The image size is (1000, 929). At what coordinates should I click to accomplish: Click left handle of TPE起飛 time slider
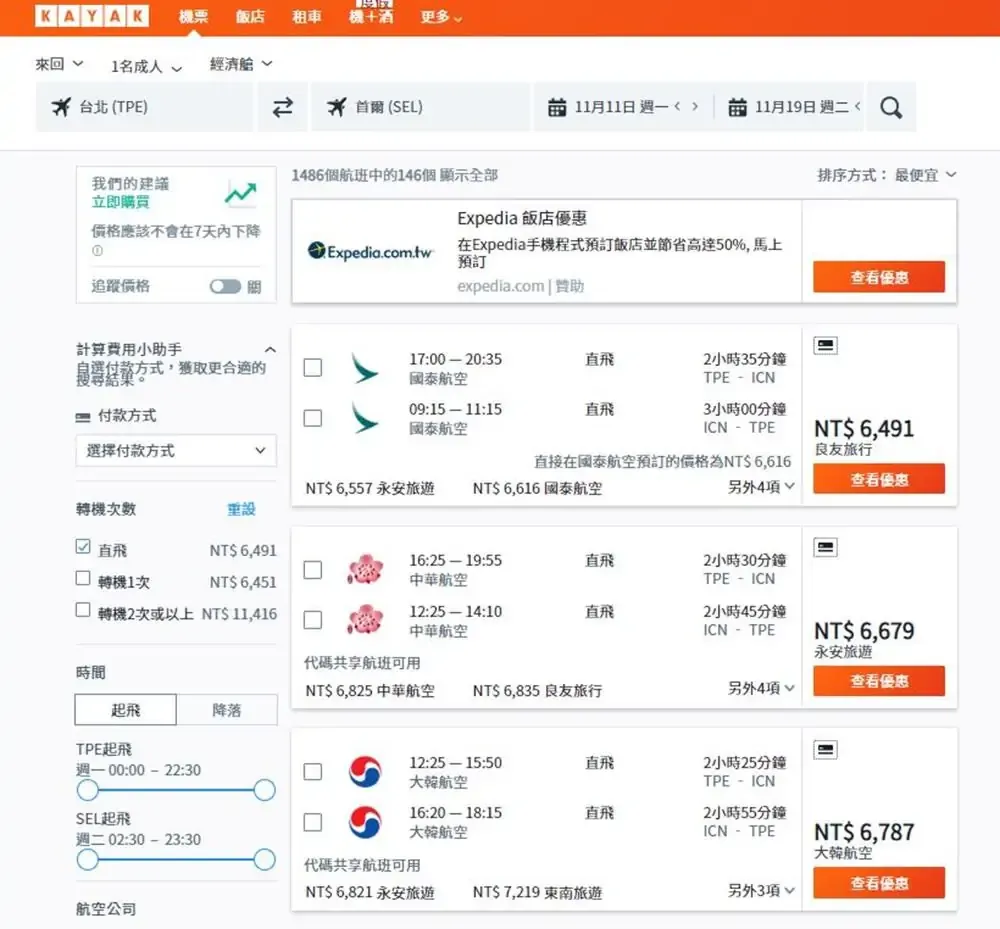pyautogui.click(x=88, y=791)
